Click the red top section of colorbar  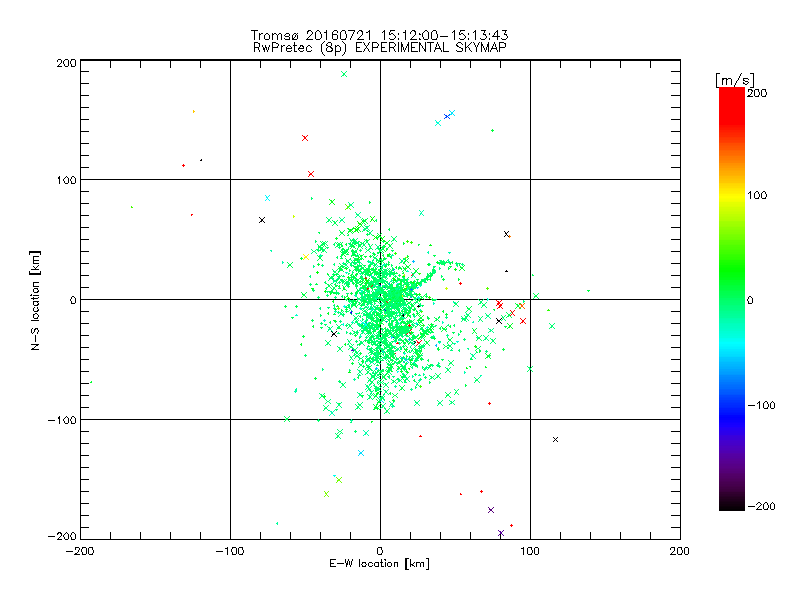[x=732, y=105]
